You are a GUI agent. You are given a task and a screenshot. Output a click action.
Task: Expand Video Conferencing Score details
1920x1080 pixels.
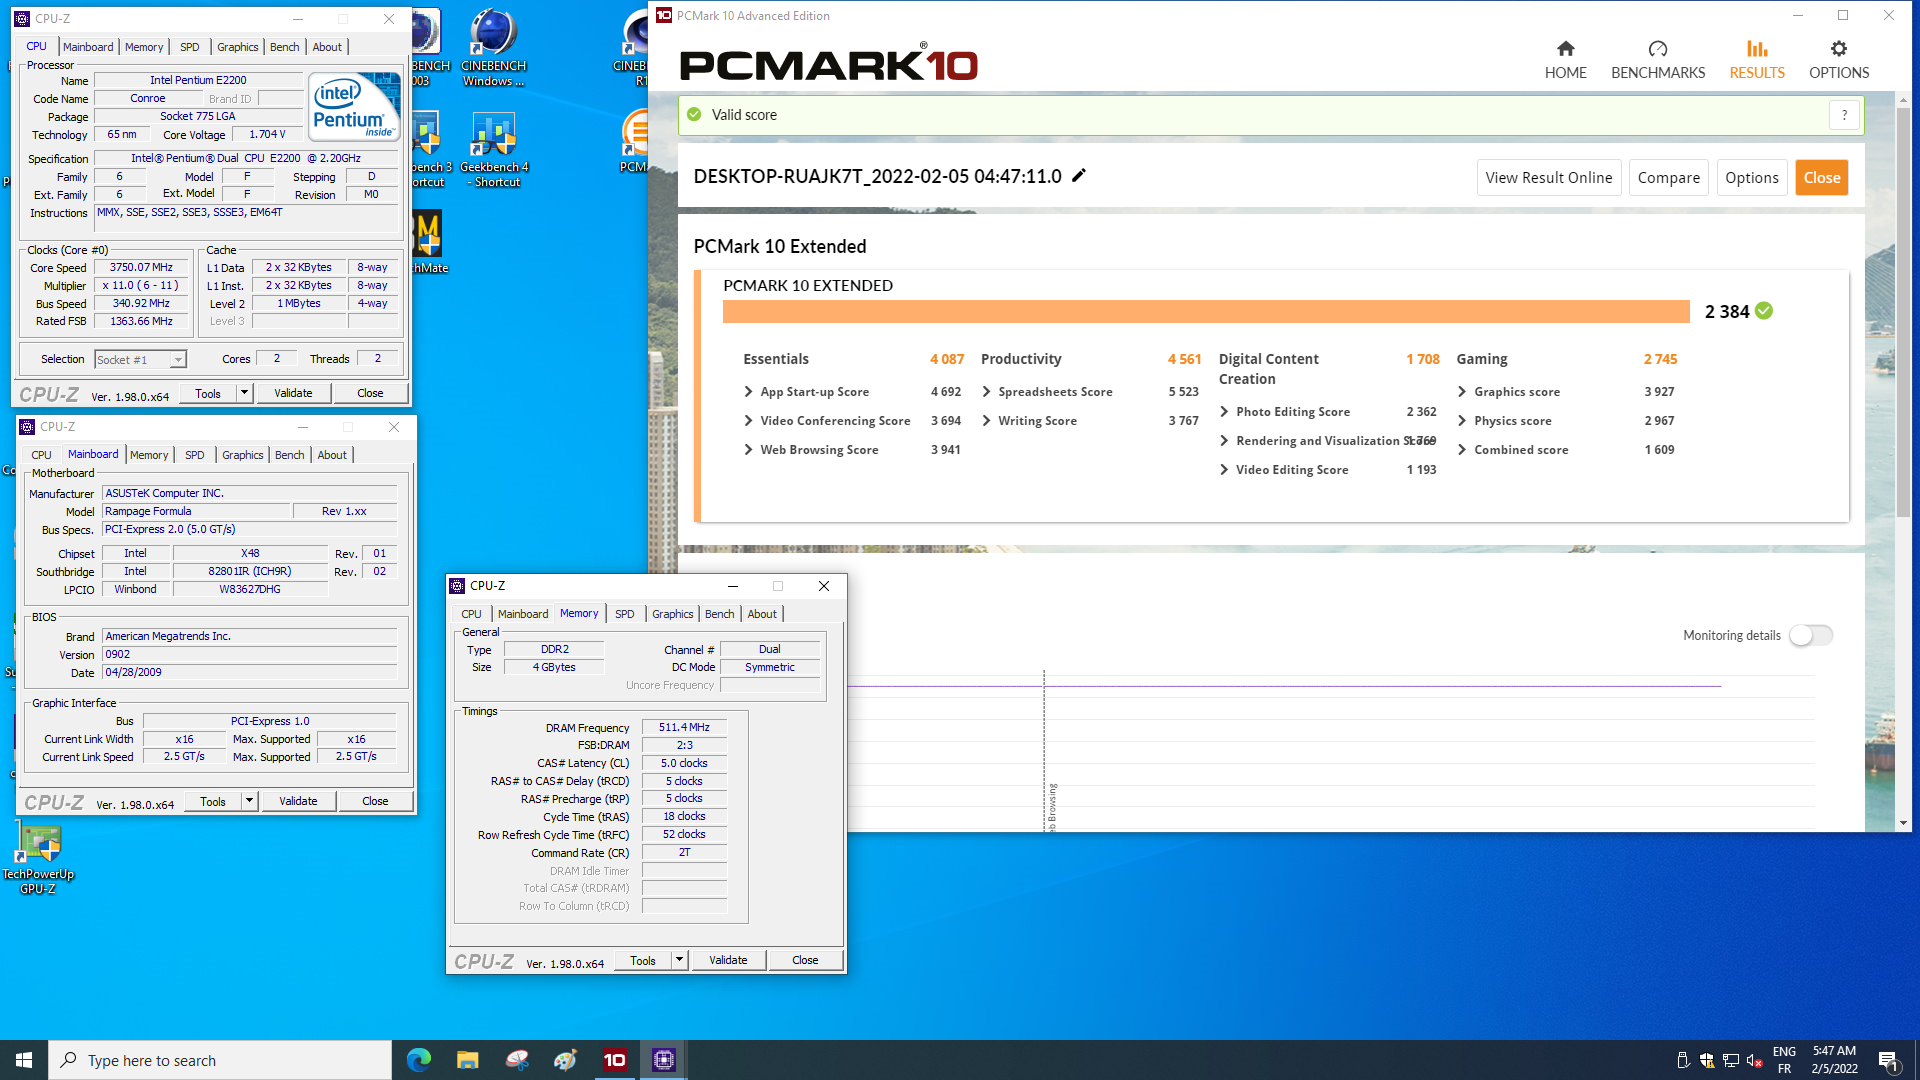point(748,421)
